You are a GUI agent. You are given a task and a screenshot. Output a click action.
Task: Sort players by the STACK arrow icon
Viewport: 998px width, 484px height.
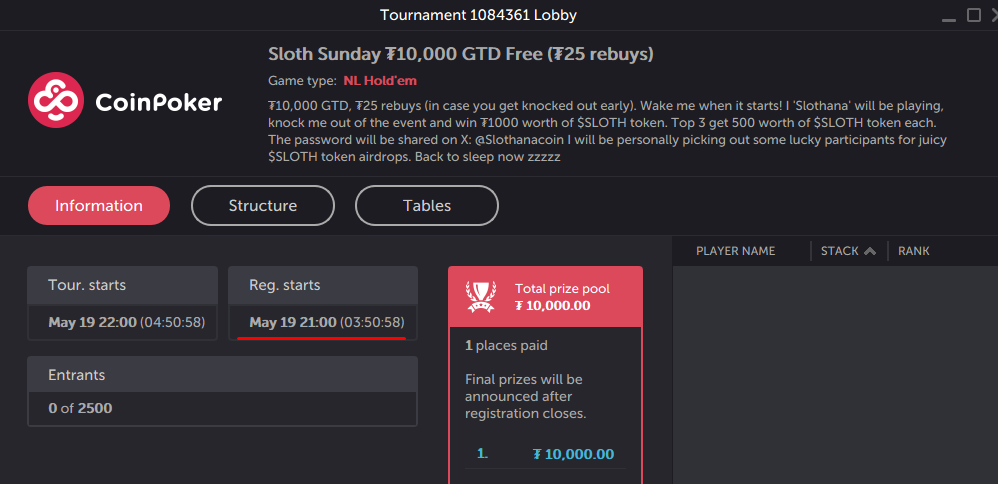tap(869, 252)
